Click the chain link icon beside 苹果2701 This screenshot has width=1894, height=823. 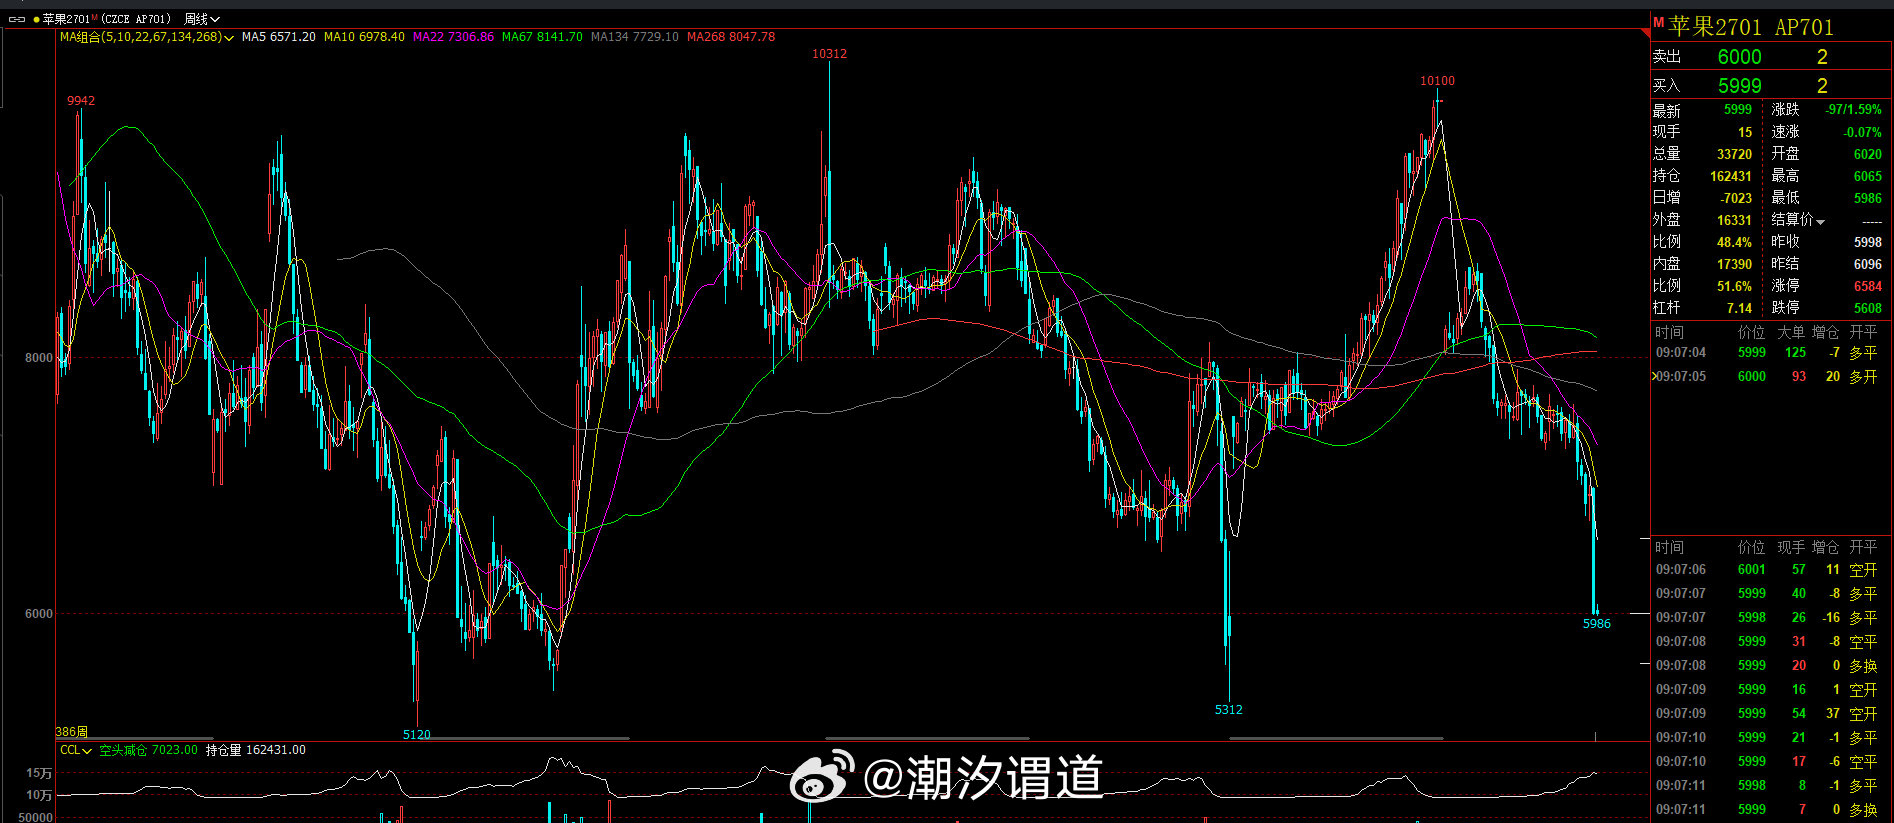tap(17, 19)
